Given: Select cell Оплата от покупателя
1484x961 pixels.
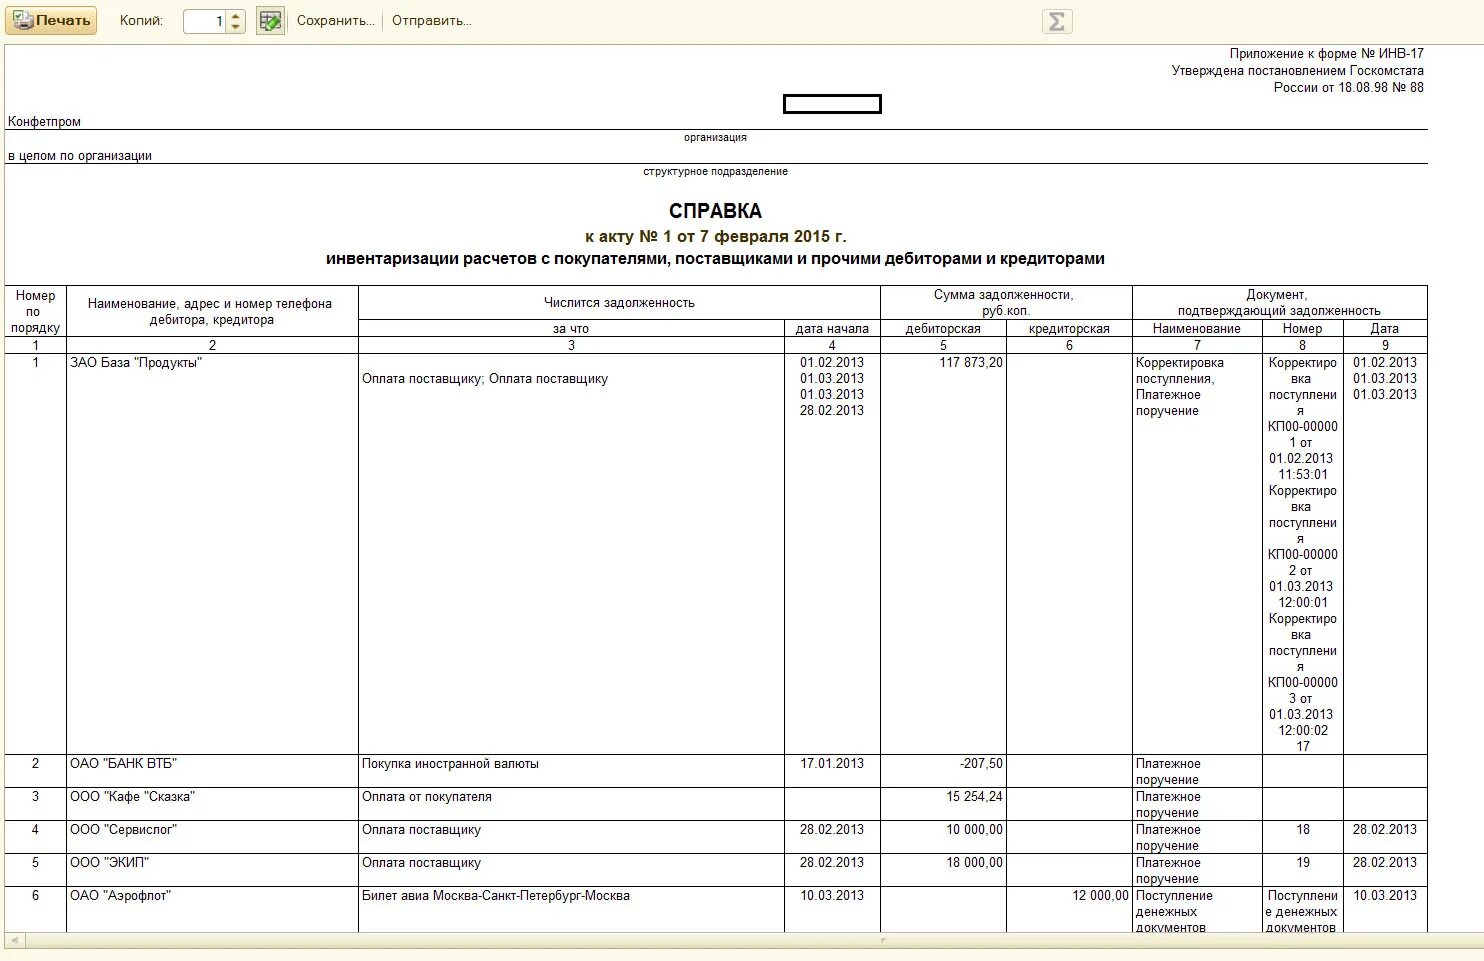Looking at the screenshot, I should [571, 804].
